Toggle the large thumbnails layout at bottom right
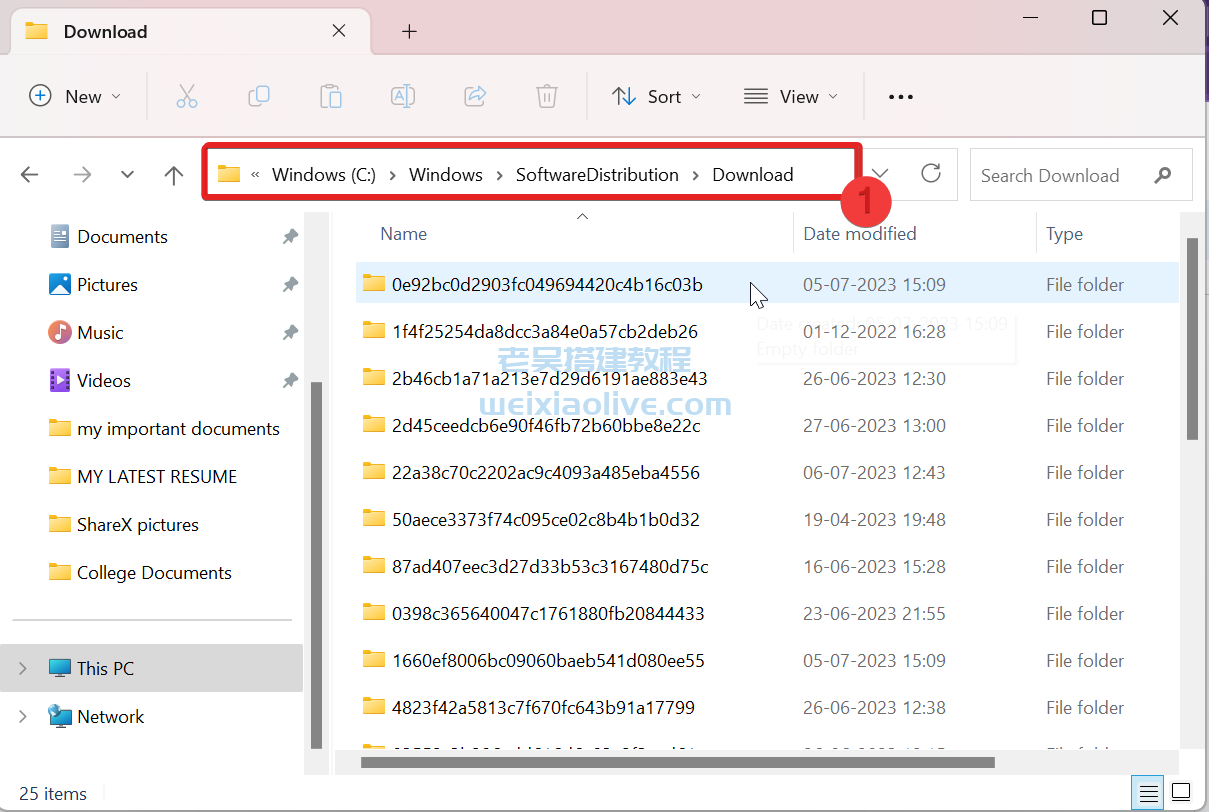Viewport: 1209px width, 812px height. (x=1180, y=792)
